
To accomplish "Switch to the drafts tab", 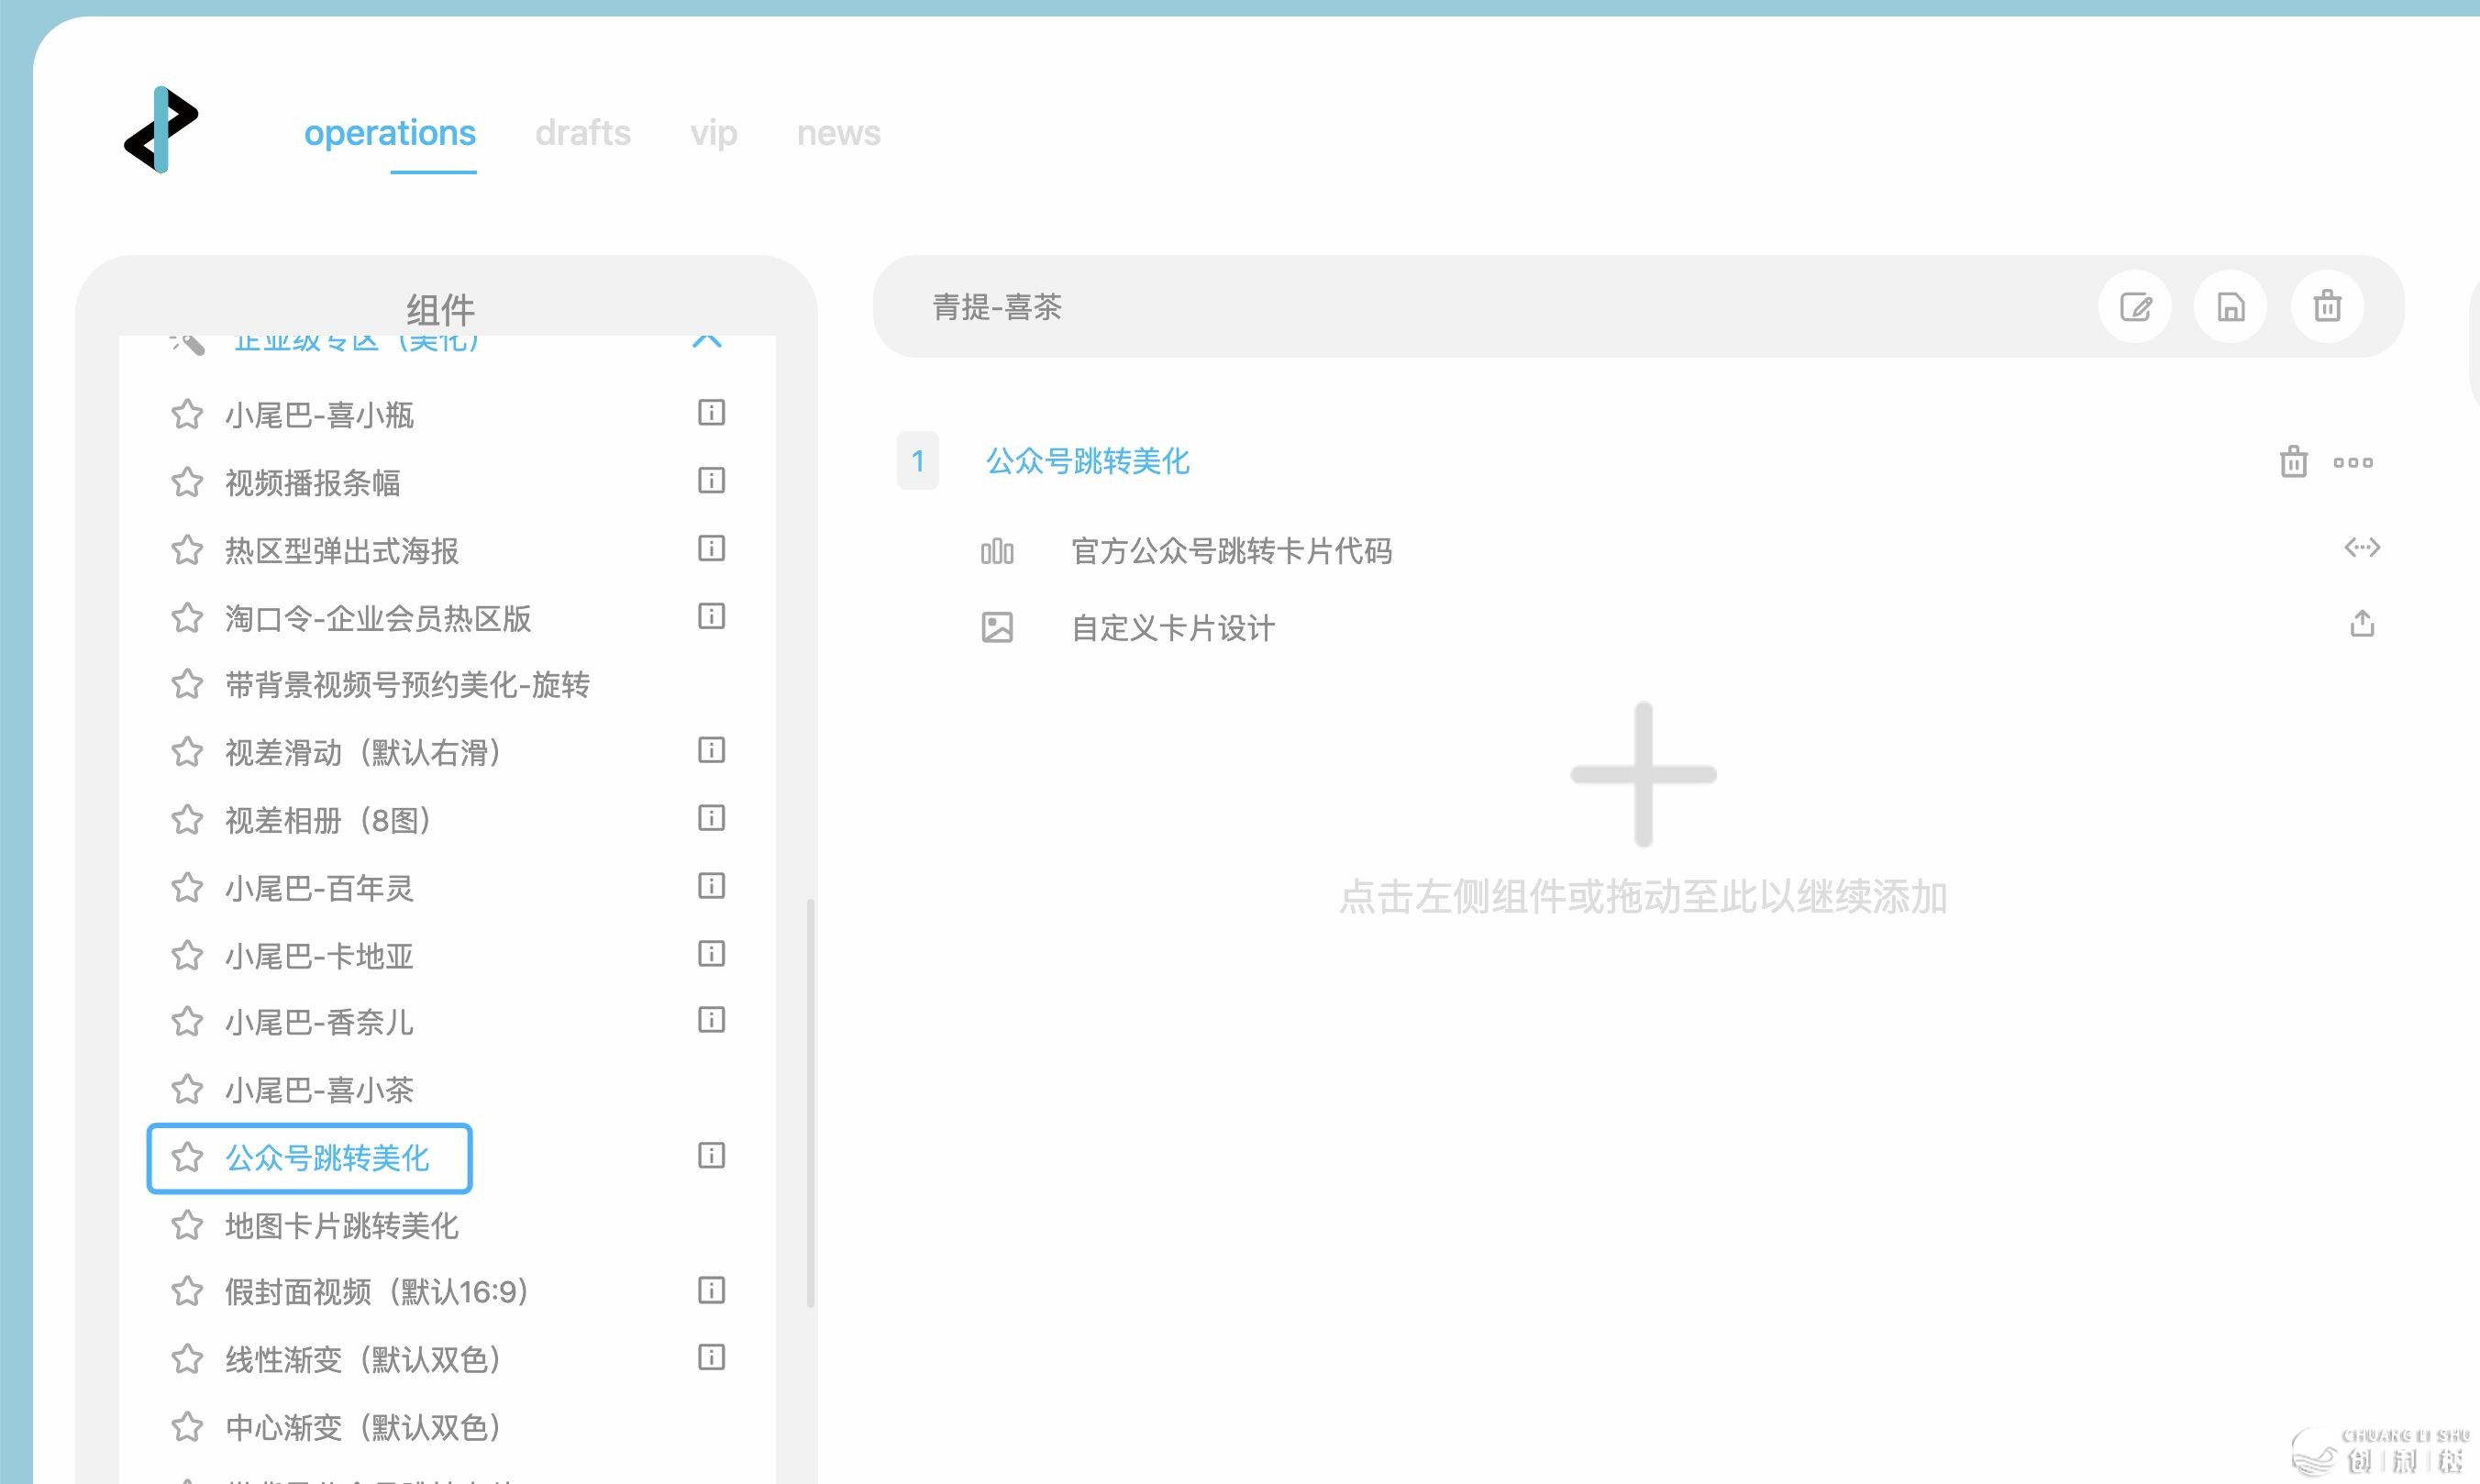I will pyautogui.click(x=582, y=133).
